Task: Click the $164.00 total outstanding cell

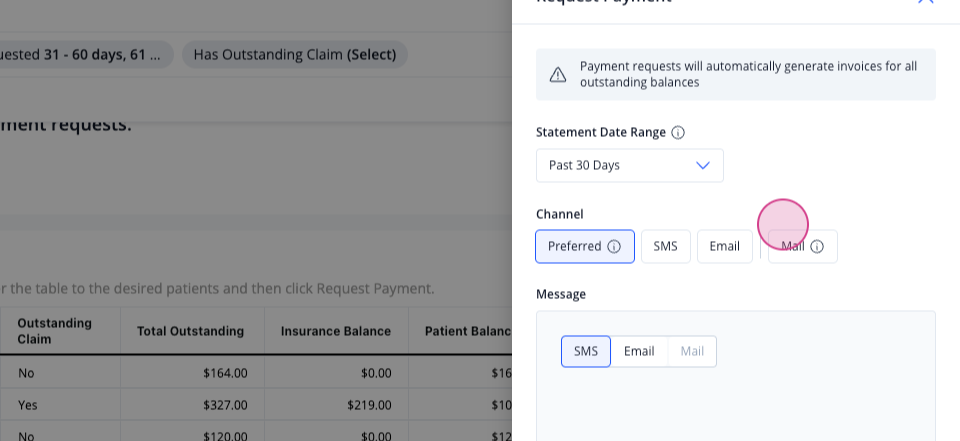Action: click(192, 373)
